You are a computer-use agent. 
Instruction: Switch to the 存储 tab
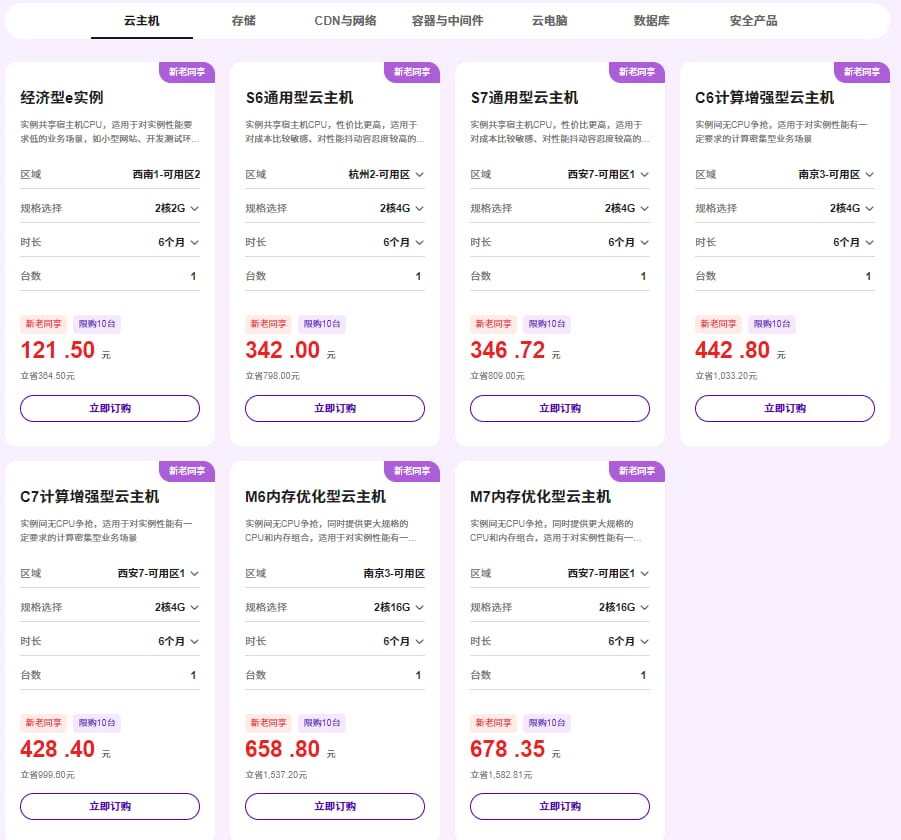point(242,20)
